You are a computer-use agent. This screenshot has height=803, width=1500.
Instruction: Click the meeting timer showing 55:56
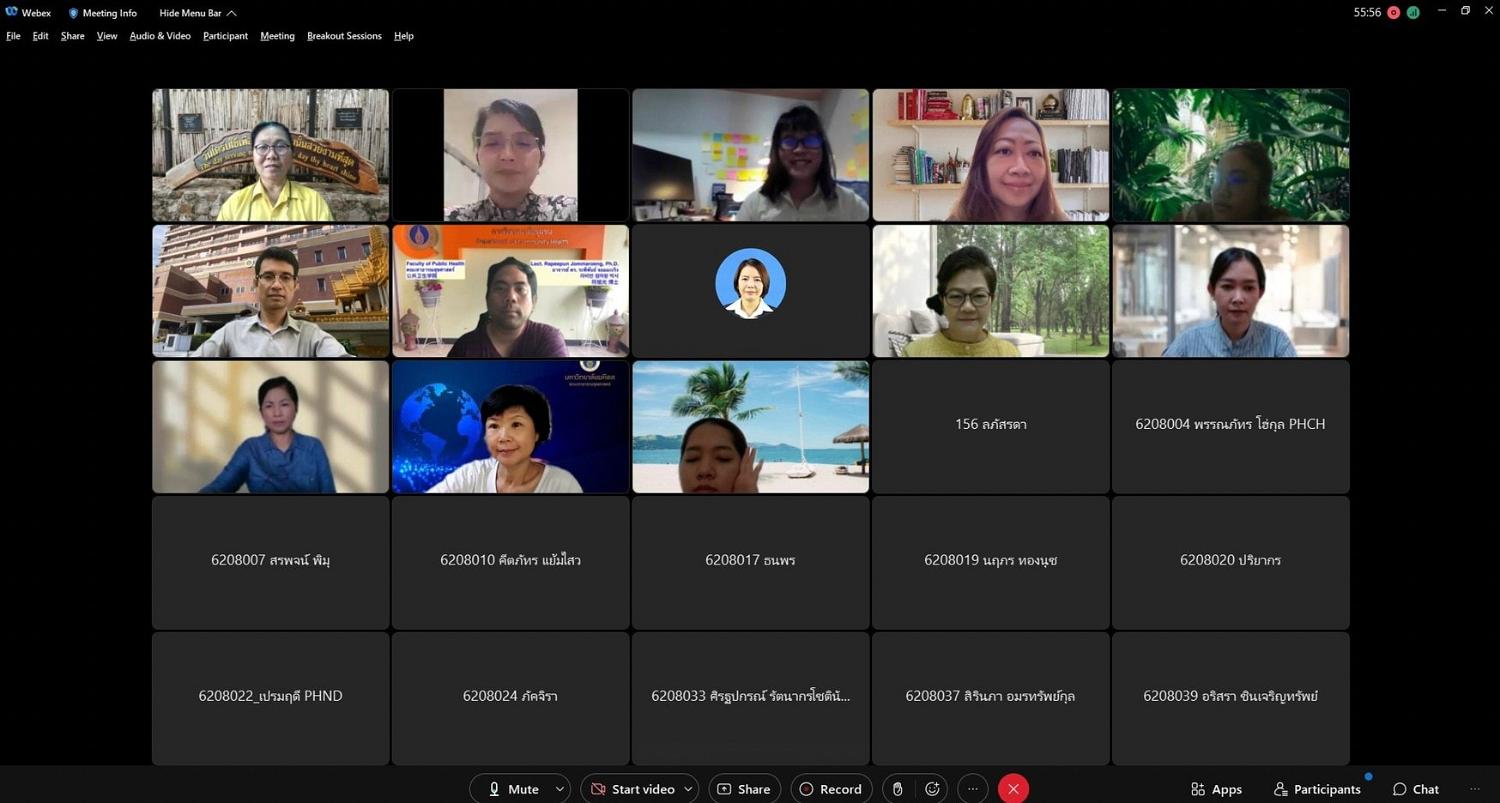(1367, 12)
